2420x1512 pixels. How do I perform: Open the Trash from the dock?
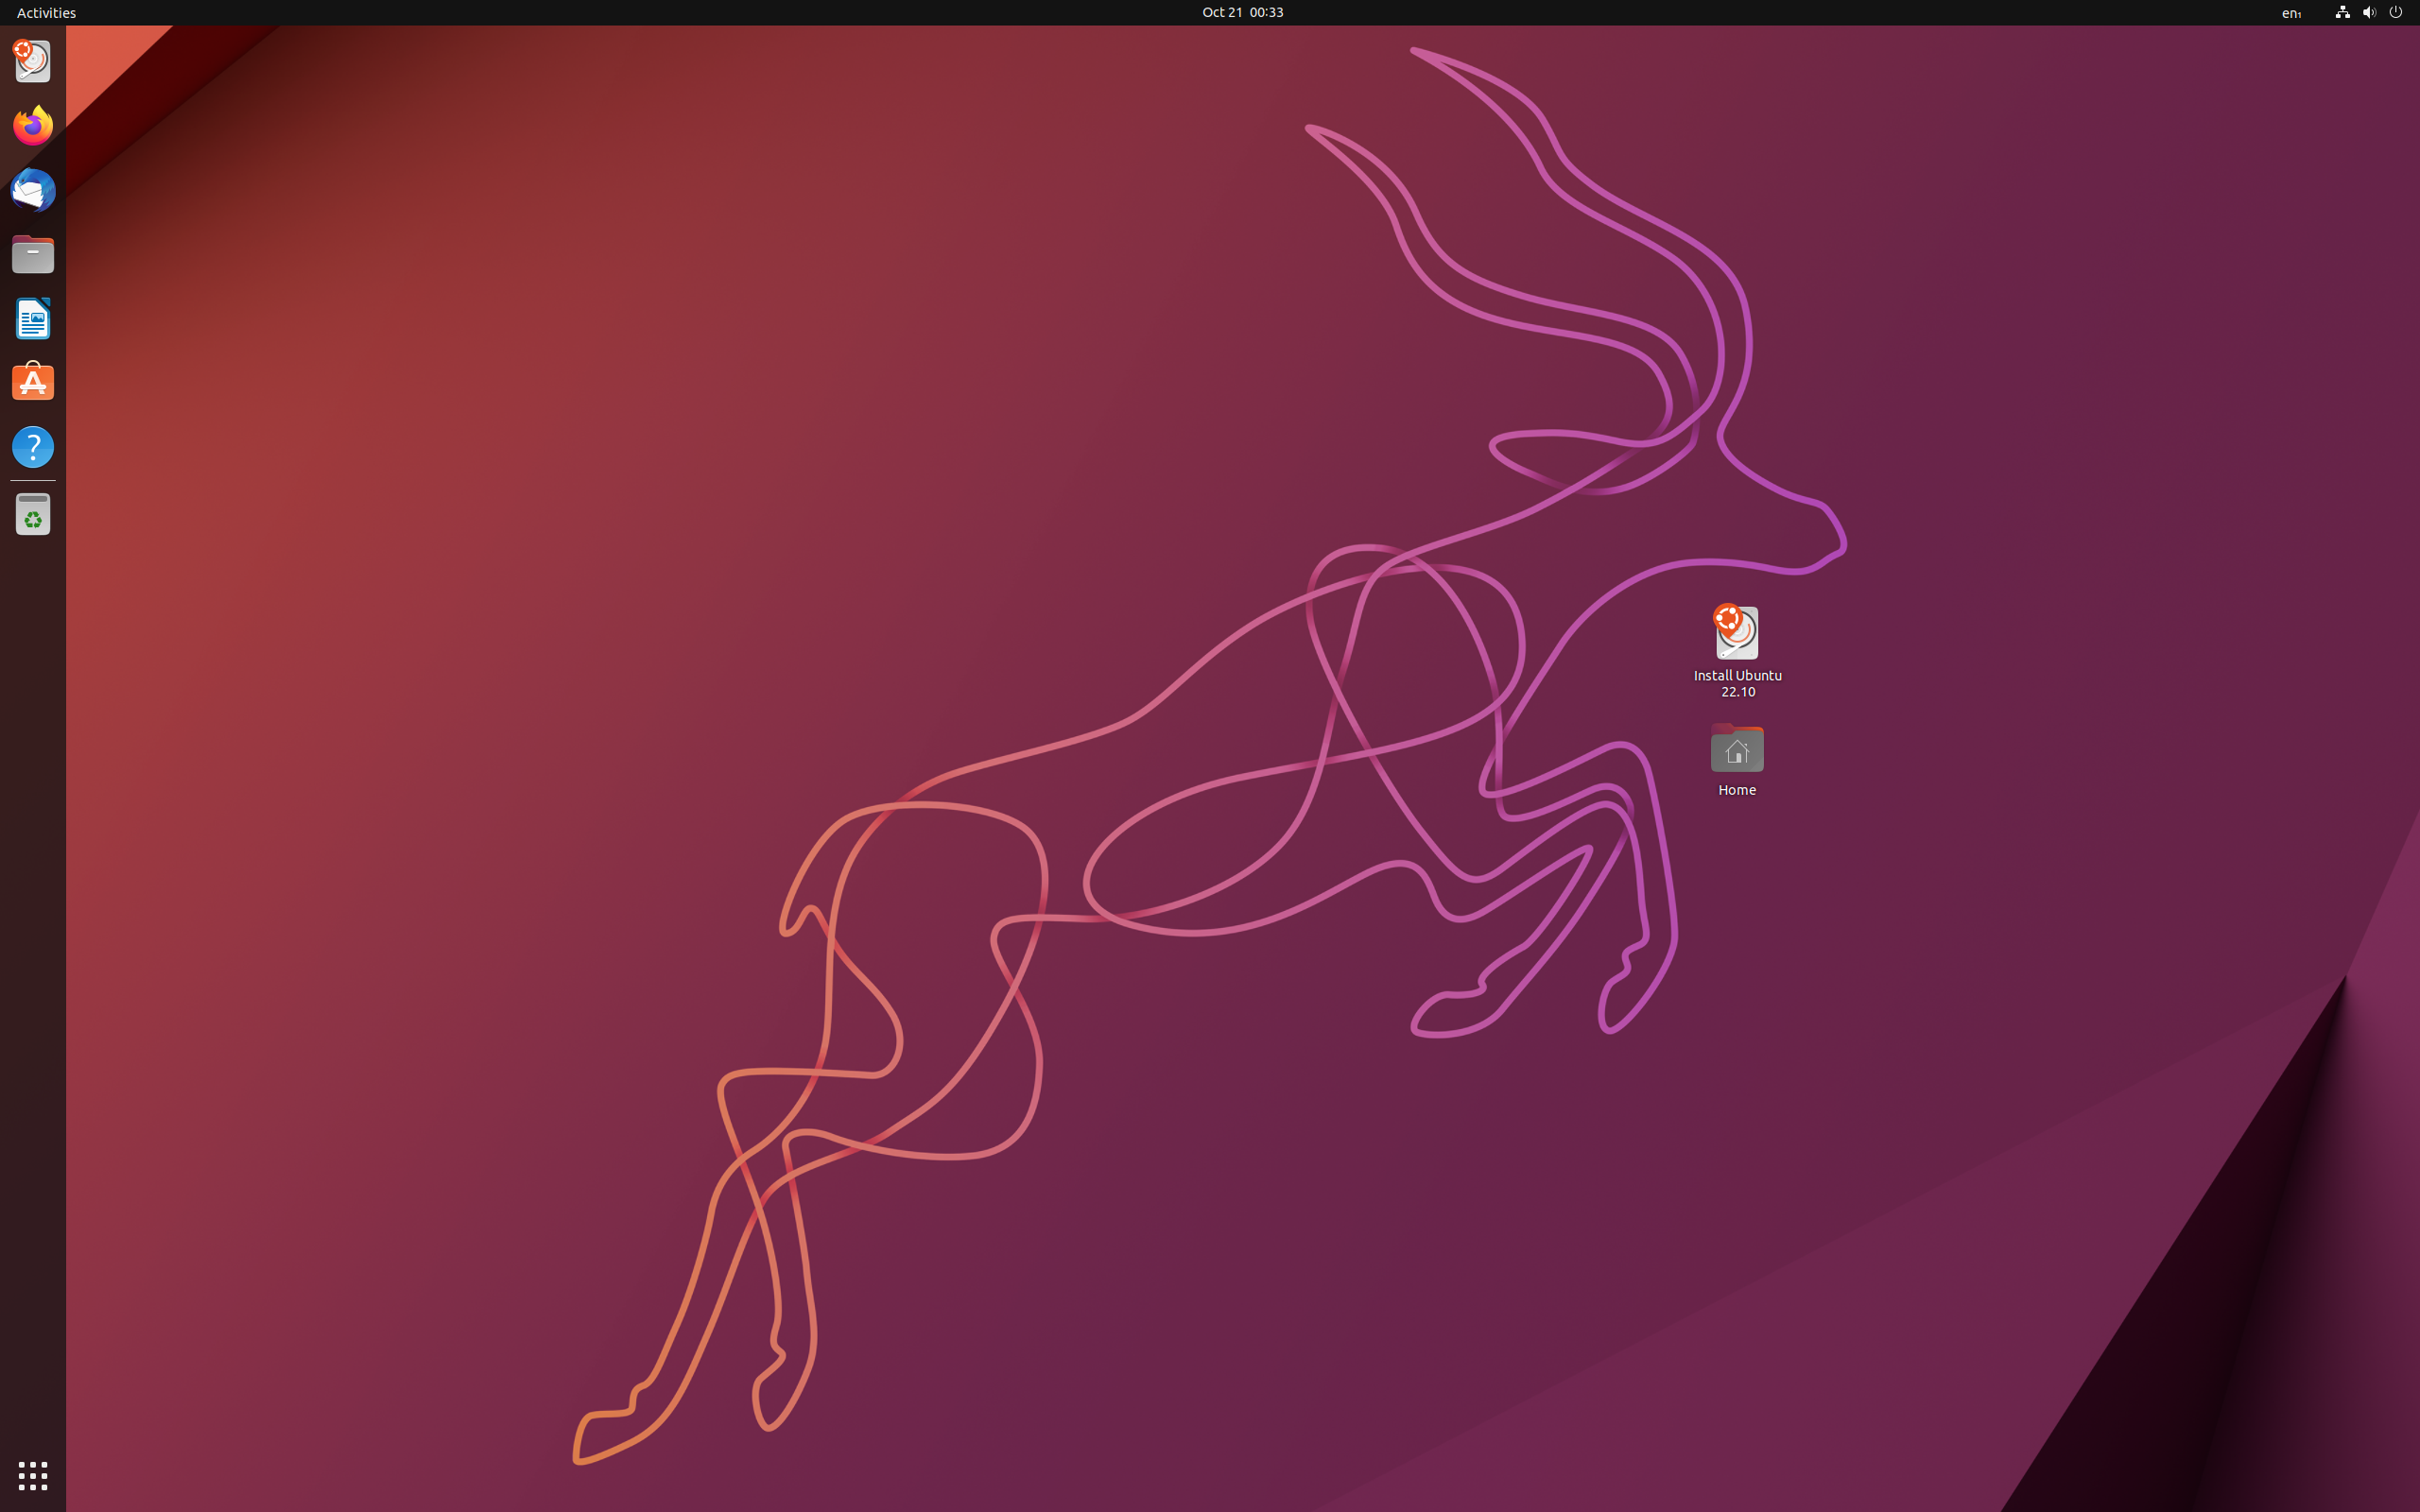pos(32,515)
